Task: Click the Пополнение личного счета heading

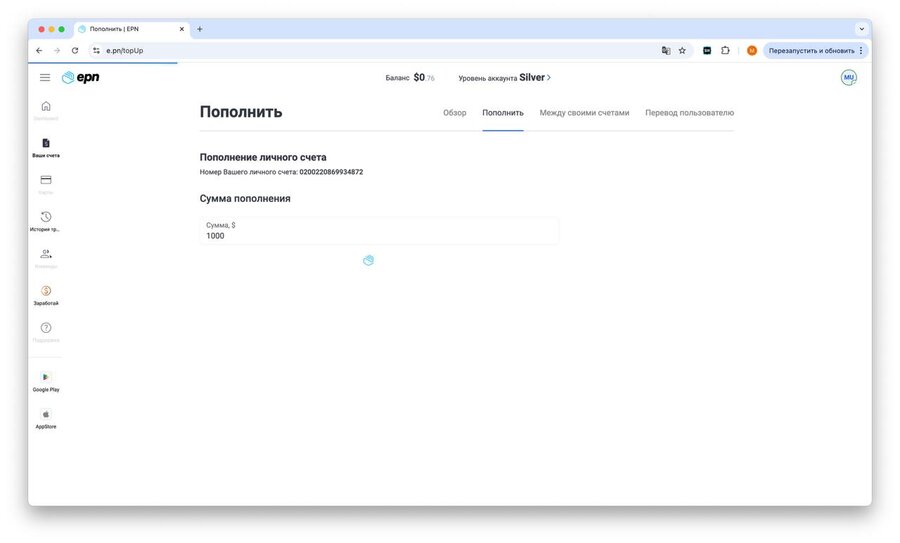Action: pos(263,157)
